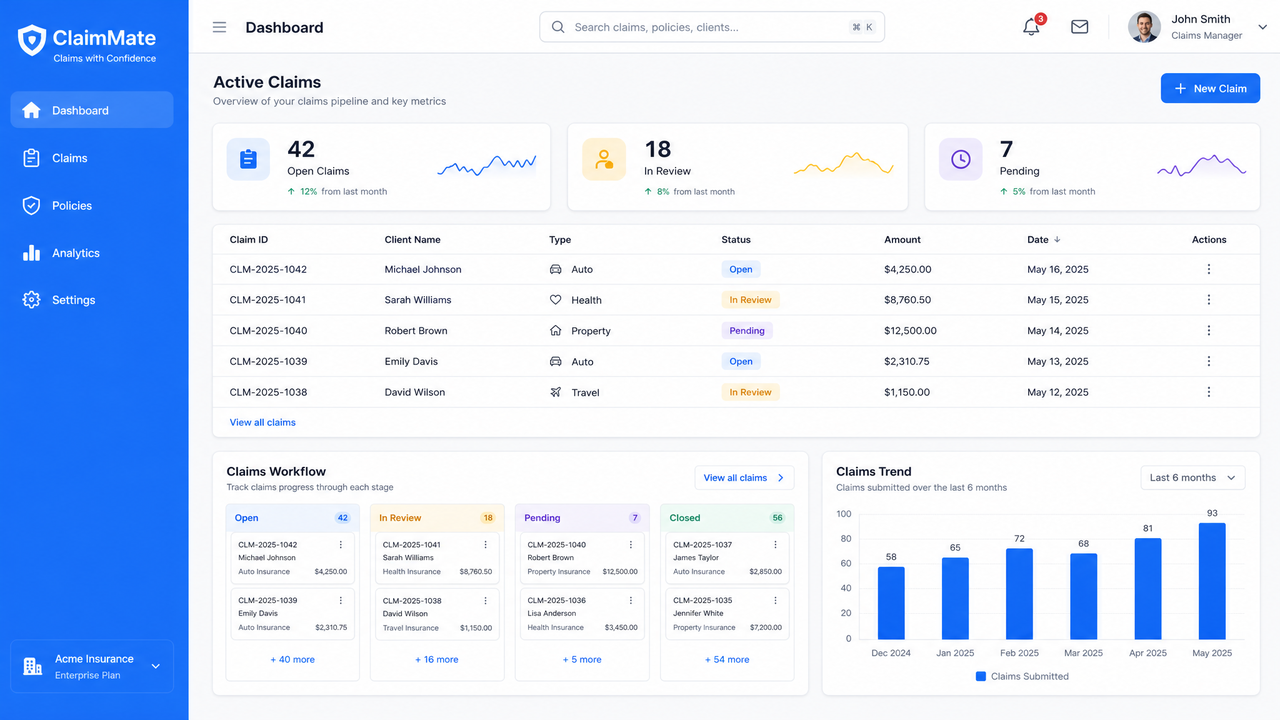
Task: Open card menu for Lisa Anderson workflow card
Action: [631, 601]
